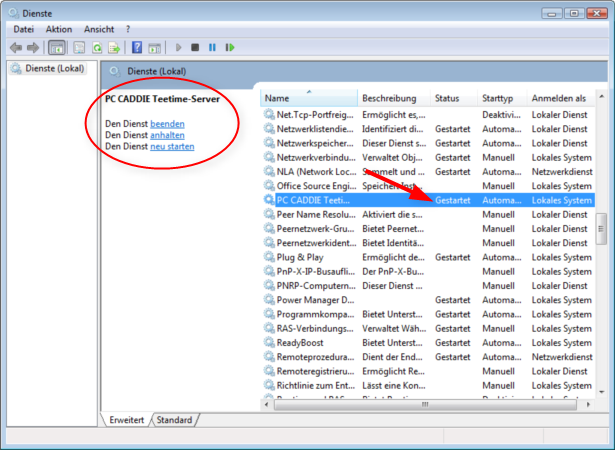
Task: Click the back arrow toolbar icon
Action: coord(15,47)
